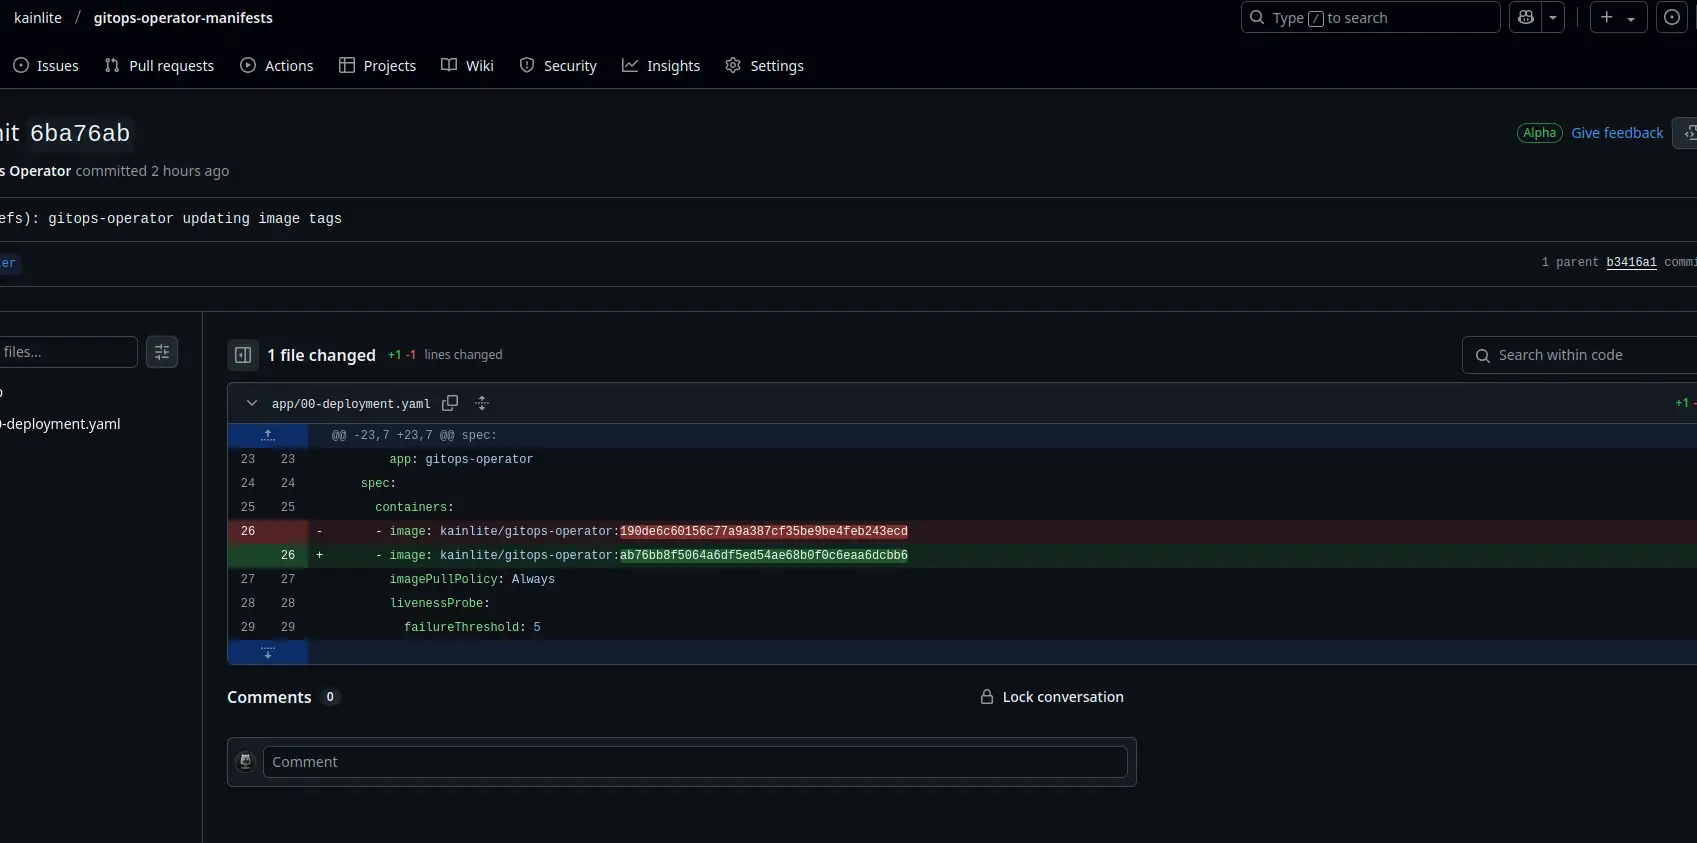Click the Comments count badge 0
This screenshot has height=843, width=1697.
(x=330, y=697)
